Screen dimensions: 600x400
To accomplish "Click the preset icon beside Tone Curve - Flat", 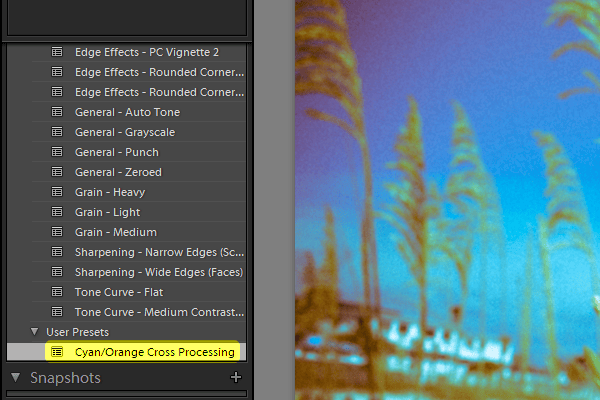I will pos(57,292).
